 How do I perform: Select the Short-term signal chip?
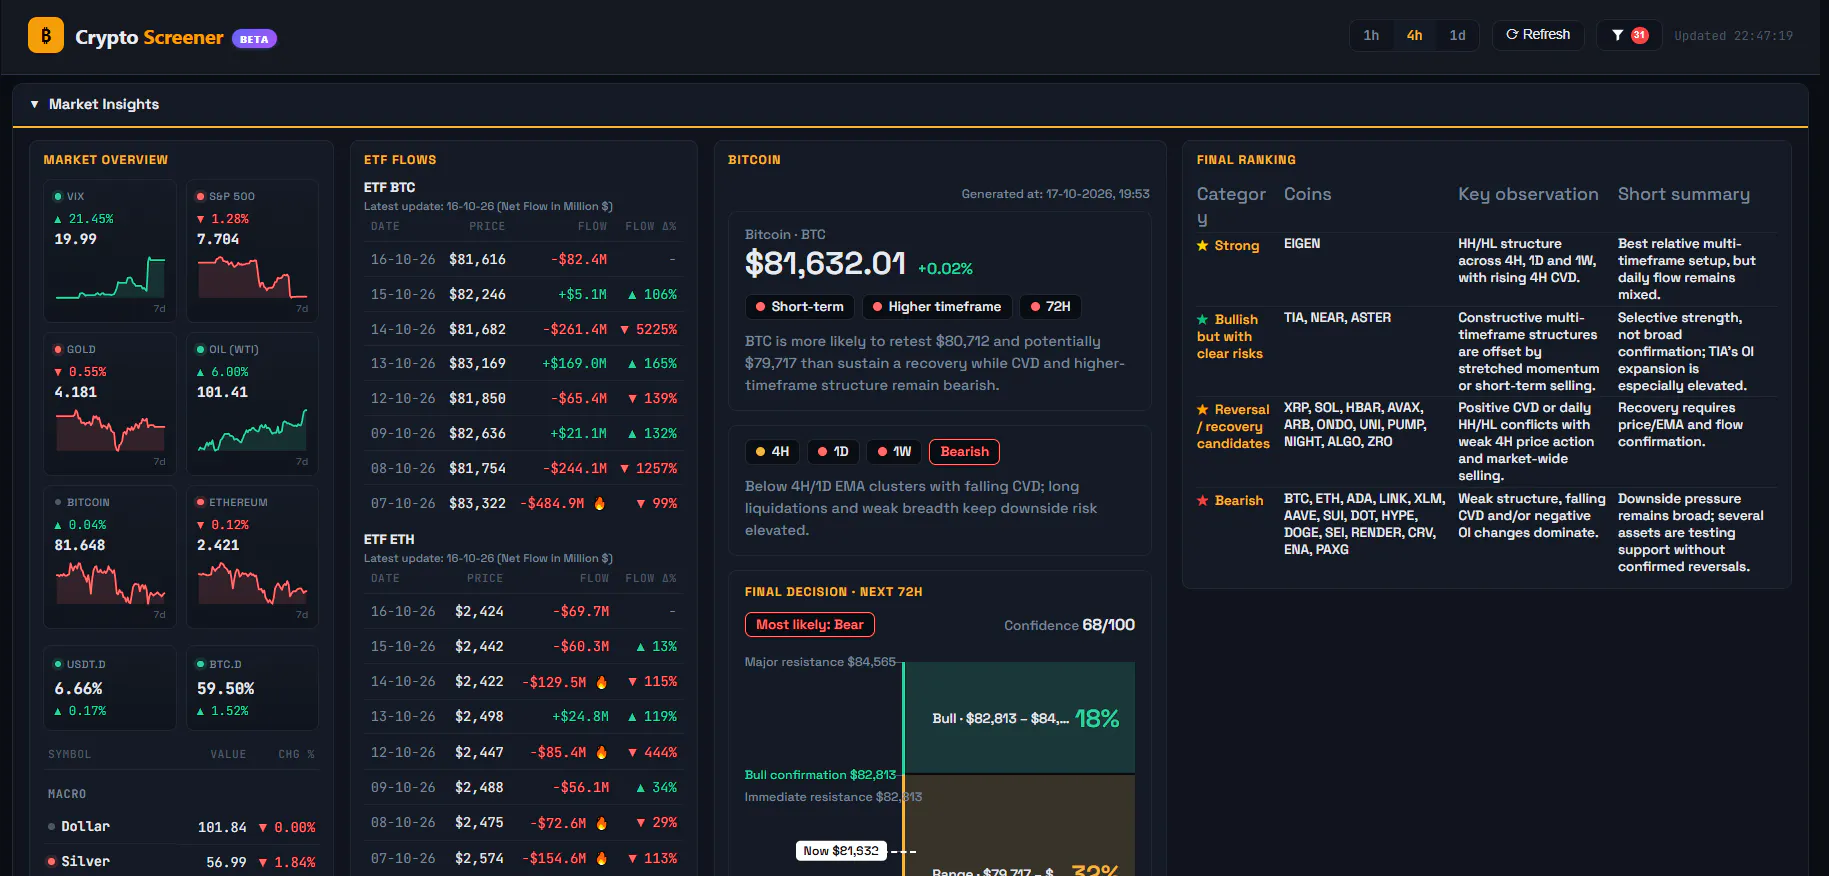pos(800,307)
